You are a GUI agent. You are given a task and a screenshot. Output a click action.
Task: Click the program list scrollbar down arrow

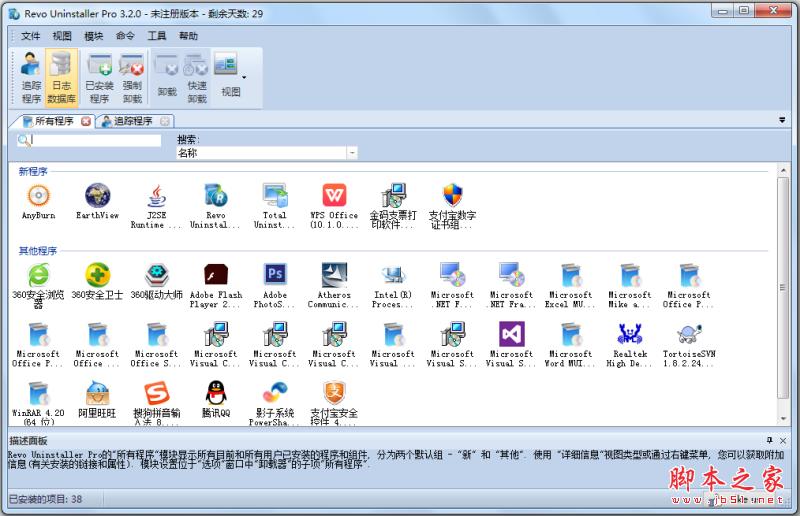pyautogui.click(x=783, y=419)
